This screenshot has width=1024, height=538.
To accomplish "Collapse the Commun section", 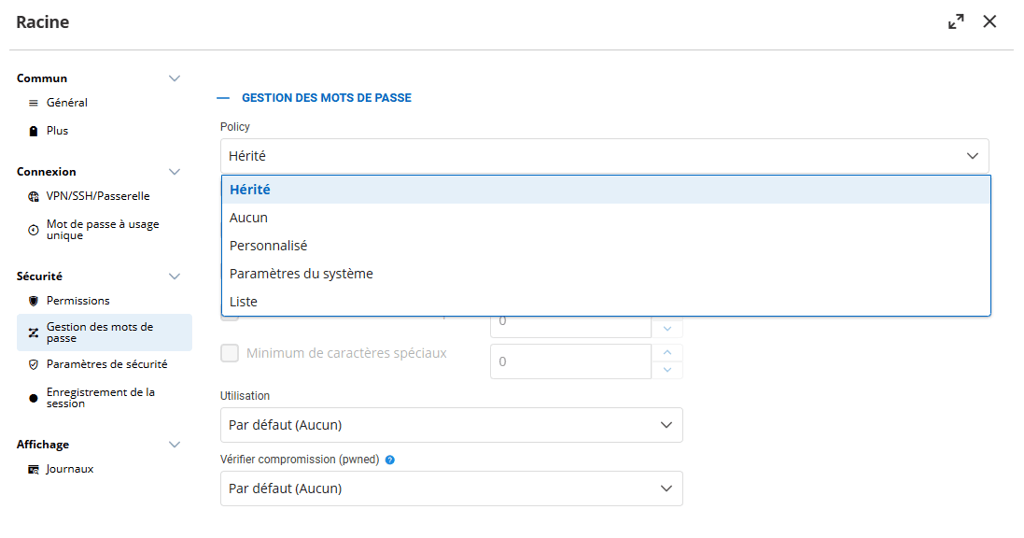I will (x=174, y=78).
